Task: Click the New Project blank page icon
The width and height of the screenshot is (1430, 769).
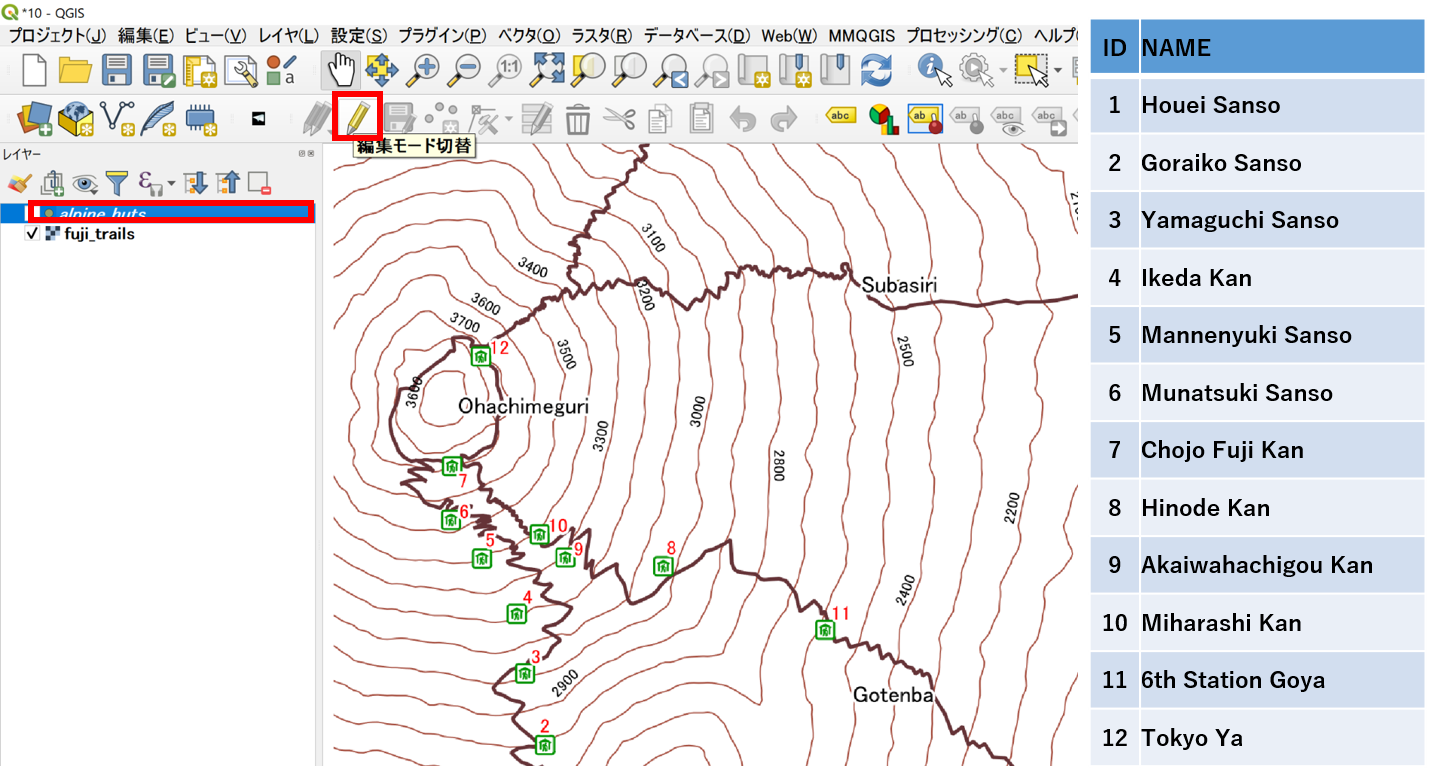Action: click(34, 70)
